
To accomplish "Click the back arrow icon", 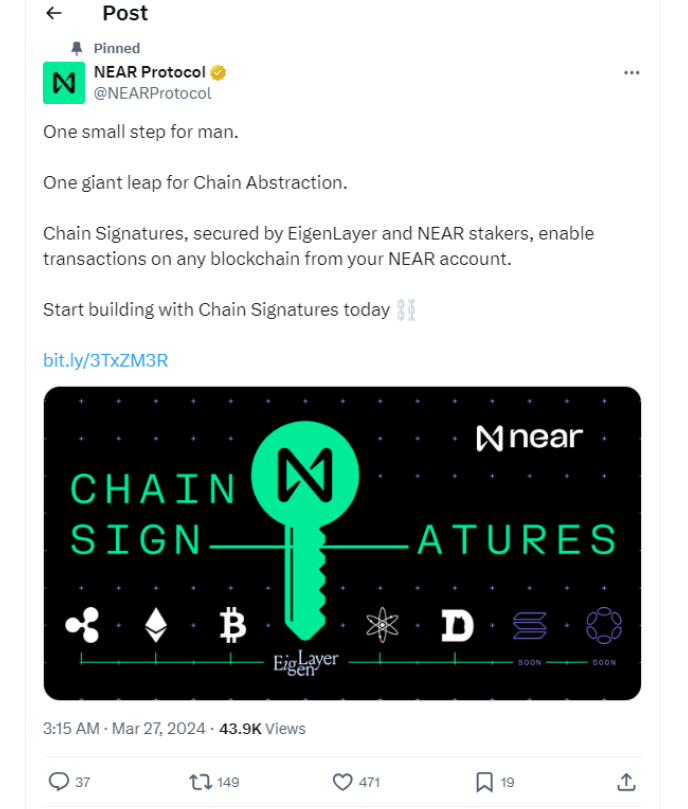I will pyautogui.click(x=54, y=13).
